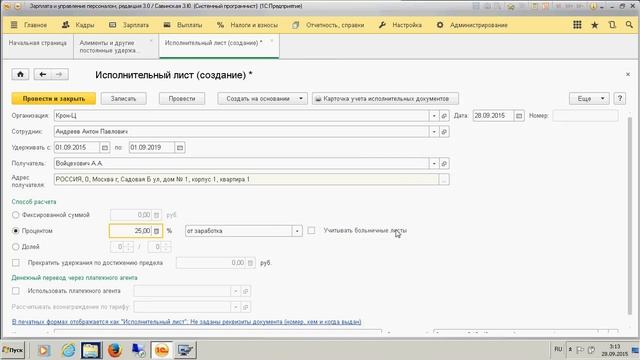The image size is (640, 360).
Task: Open media player taskbar icon
Action: [x=44, y=350]
